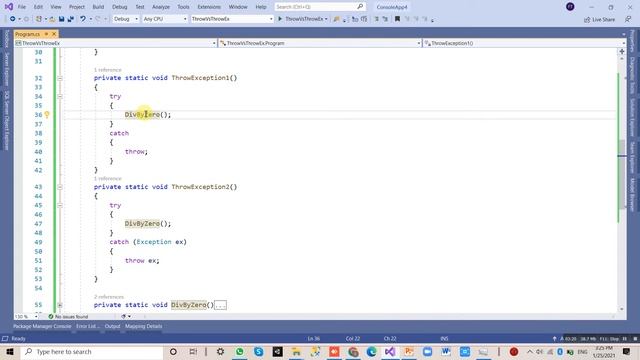Click the lightbulb quick actions icon on line 36
This screenshot has height=360, width=640.
coord(47,115)
